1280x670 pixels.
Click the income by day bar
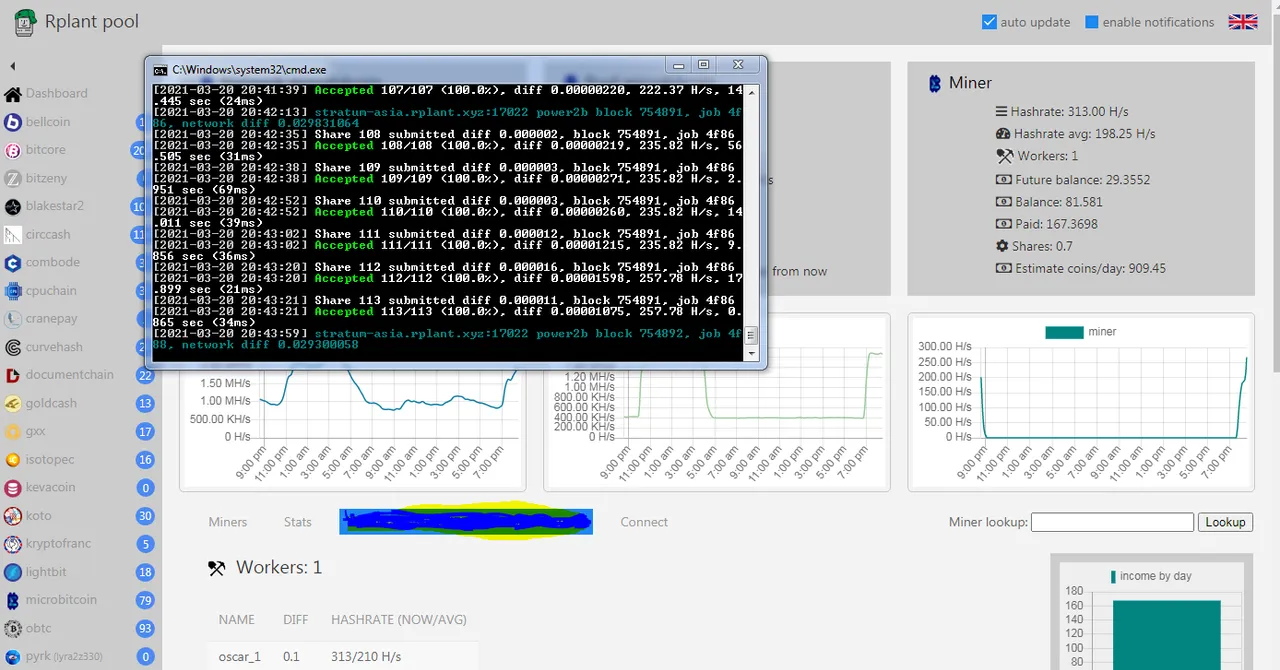click(1166, 635)
